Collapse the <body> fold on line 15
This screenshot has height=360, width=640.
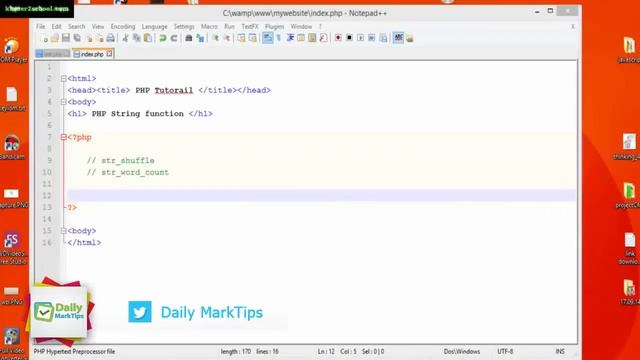click(64, 231)
